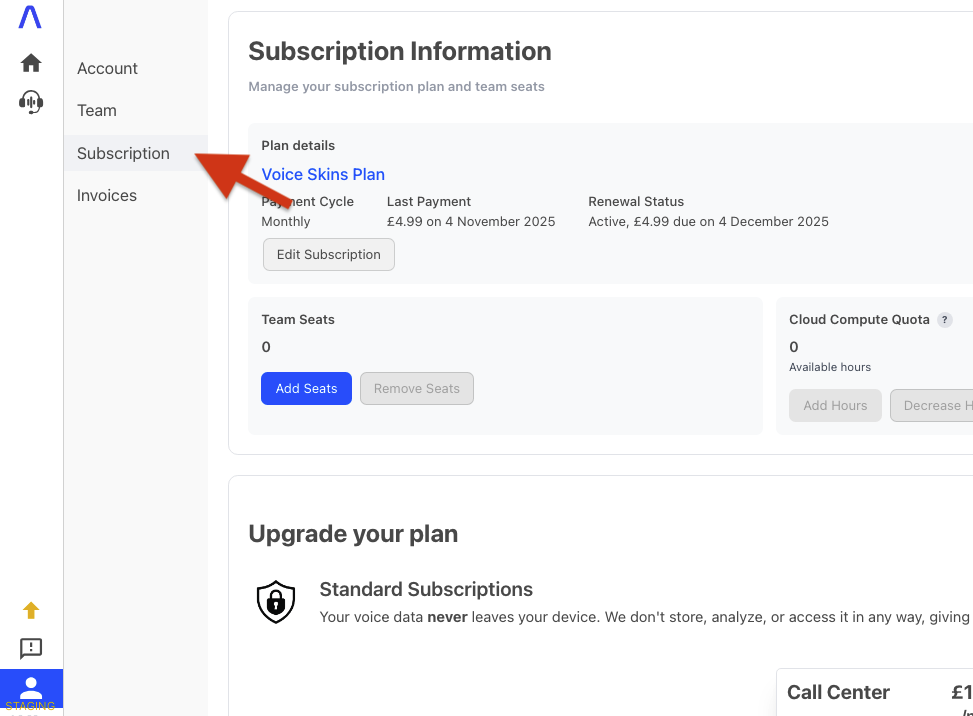Click the Remove Seats button
The image size is (973, 716).
(x=416, y=388)
